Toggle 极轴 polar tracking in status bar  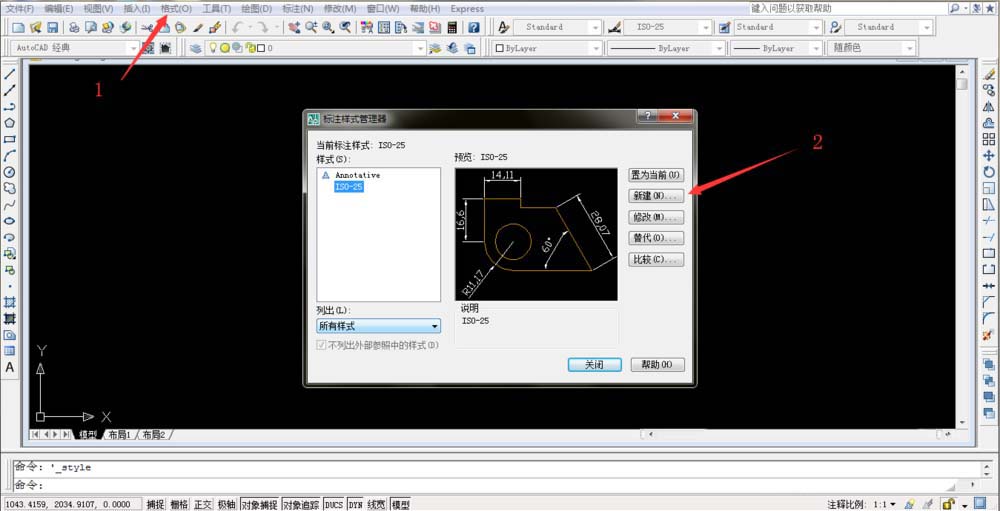click(x=226, y=505)
